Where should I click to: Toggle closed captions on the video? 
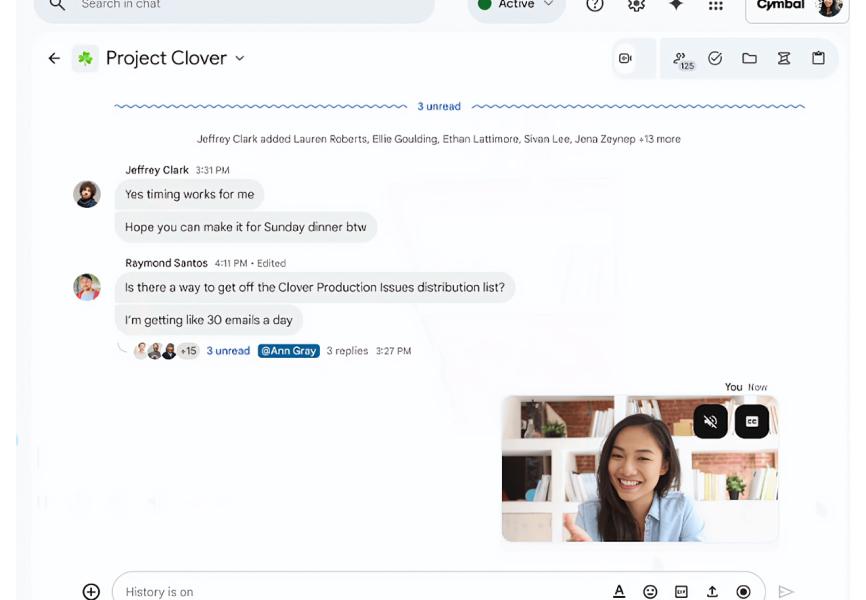point(752,422)
